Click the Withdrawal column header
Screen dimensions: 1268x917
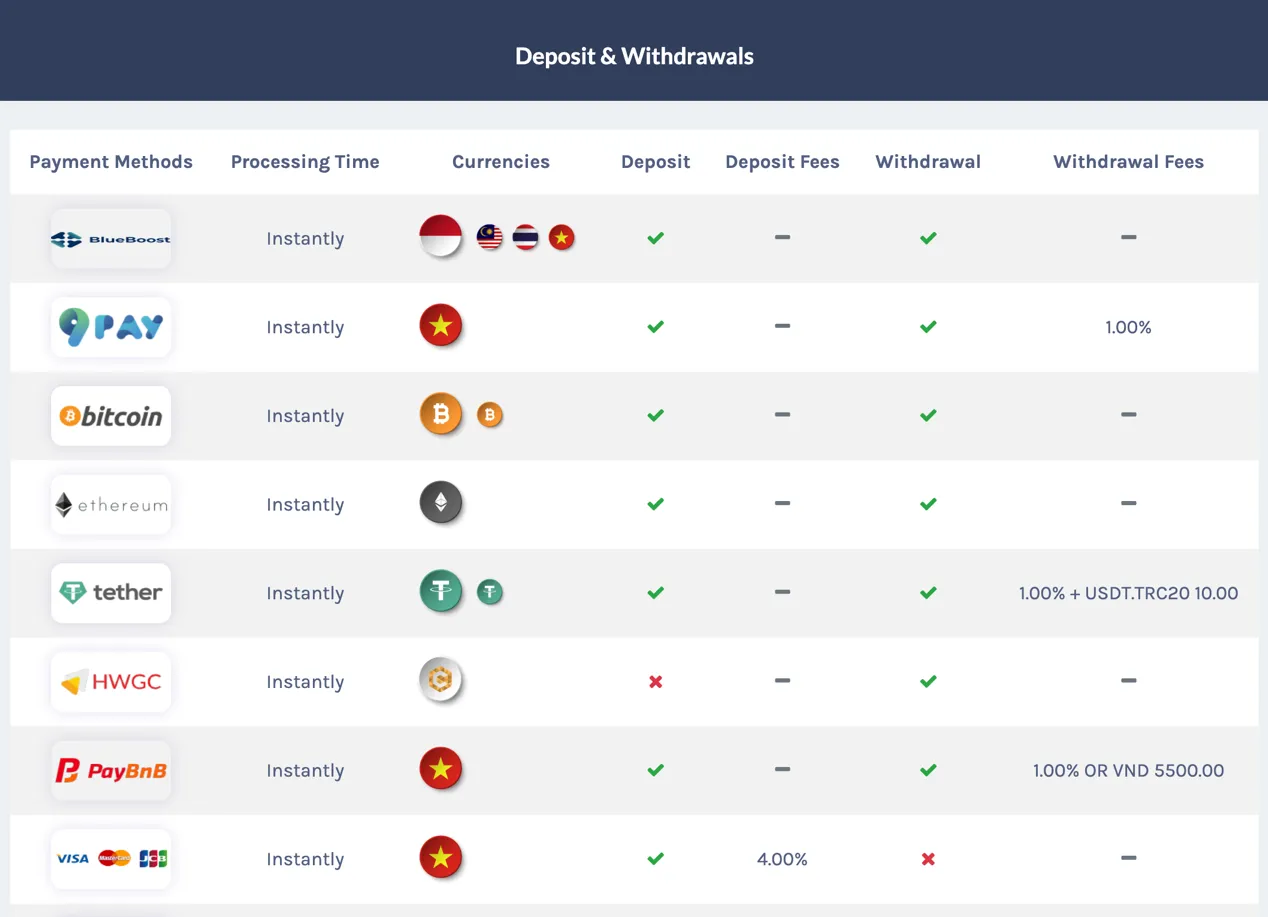point(928,162)
